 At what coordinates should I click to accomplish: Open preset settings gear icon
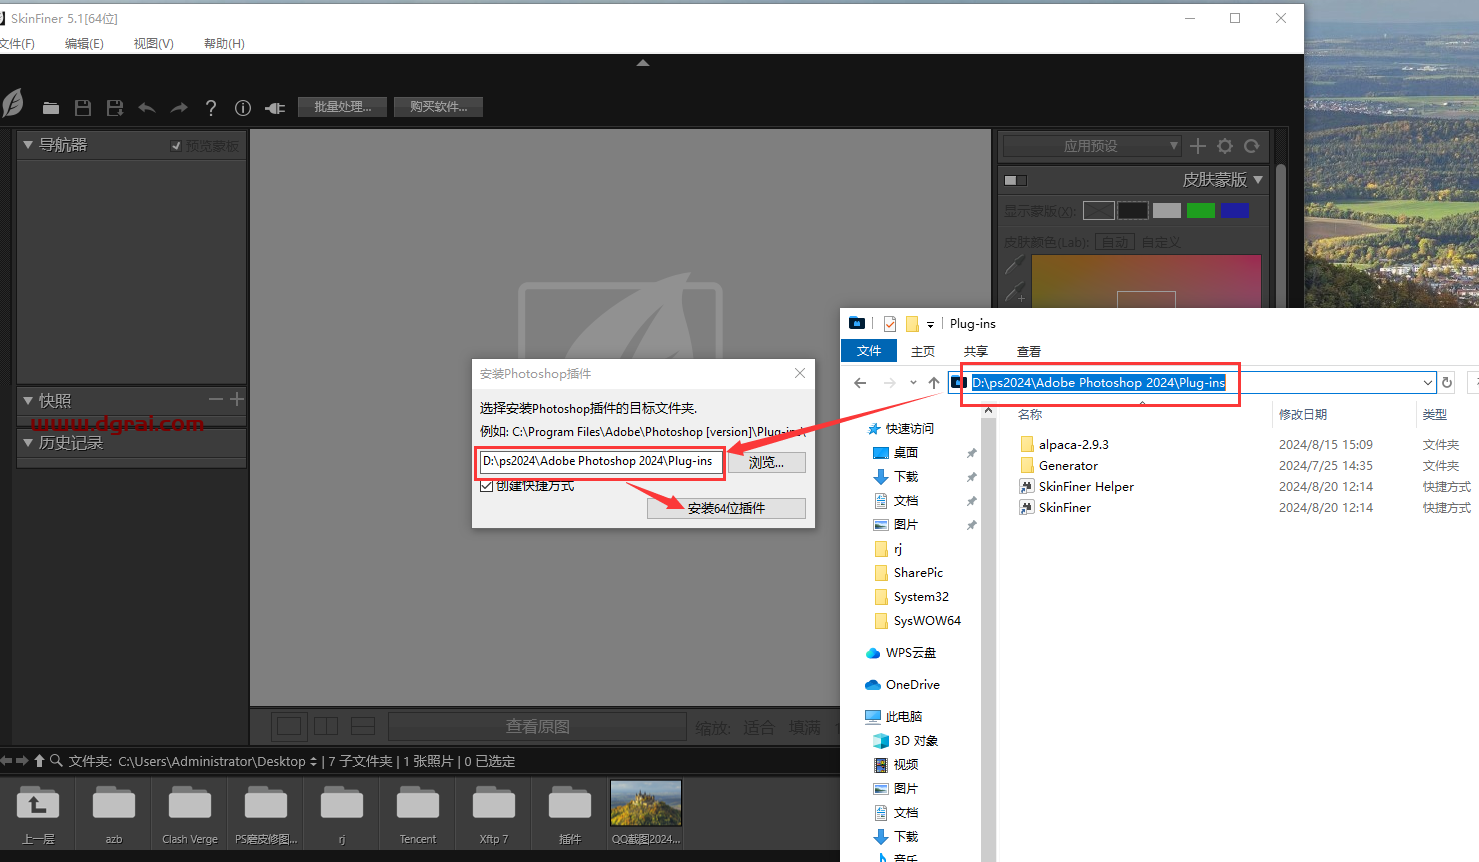click(x=1225, y=146)
